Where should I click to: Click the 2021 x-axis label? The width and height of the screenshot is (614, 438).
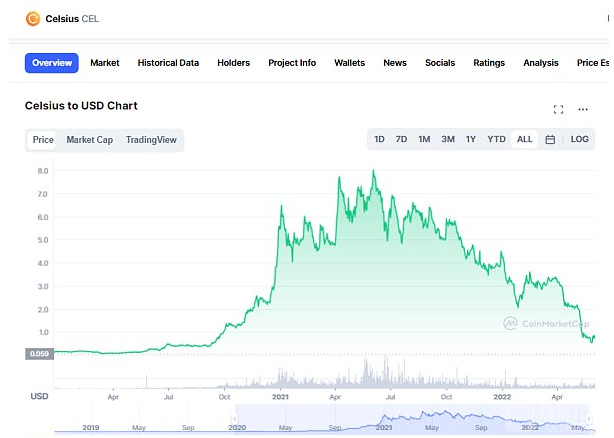[280, 397]
